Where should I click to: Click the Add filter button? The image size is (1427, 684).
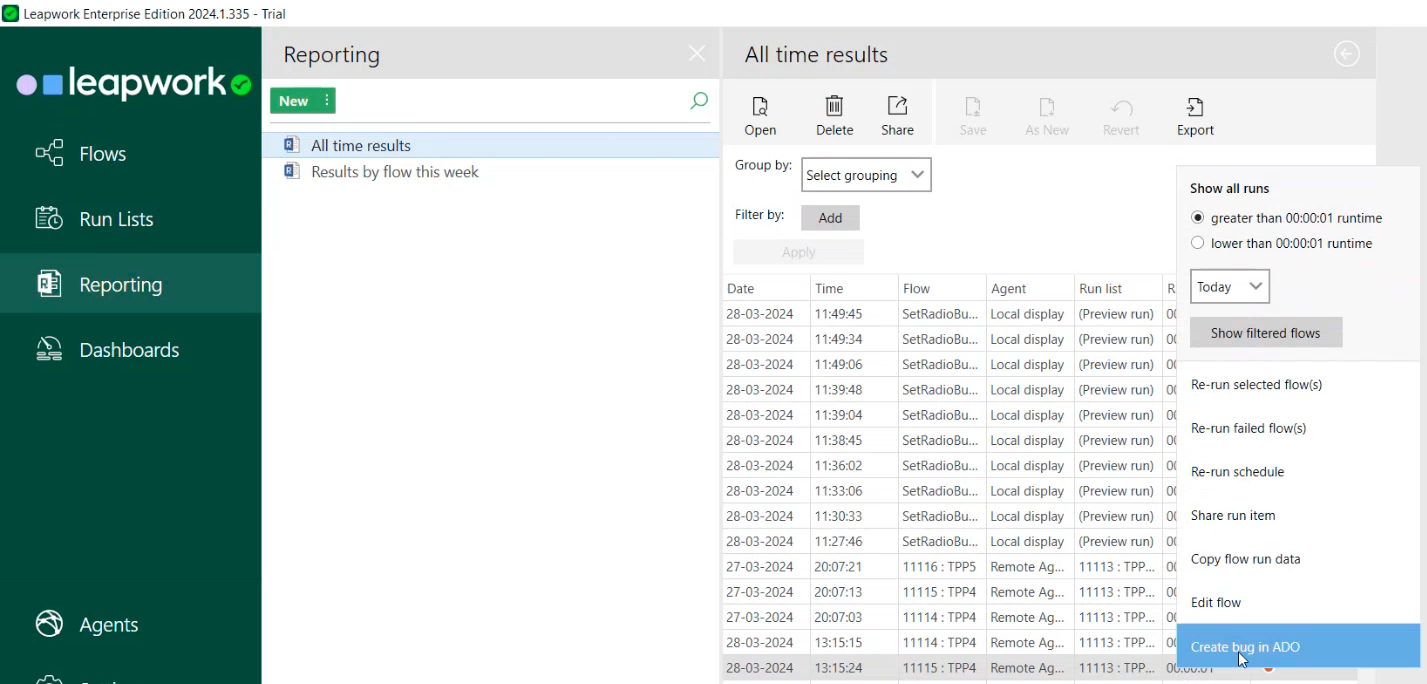830,218
